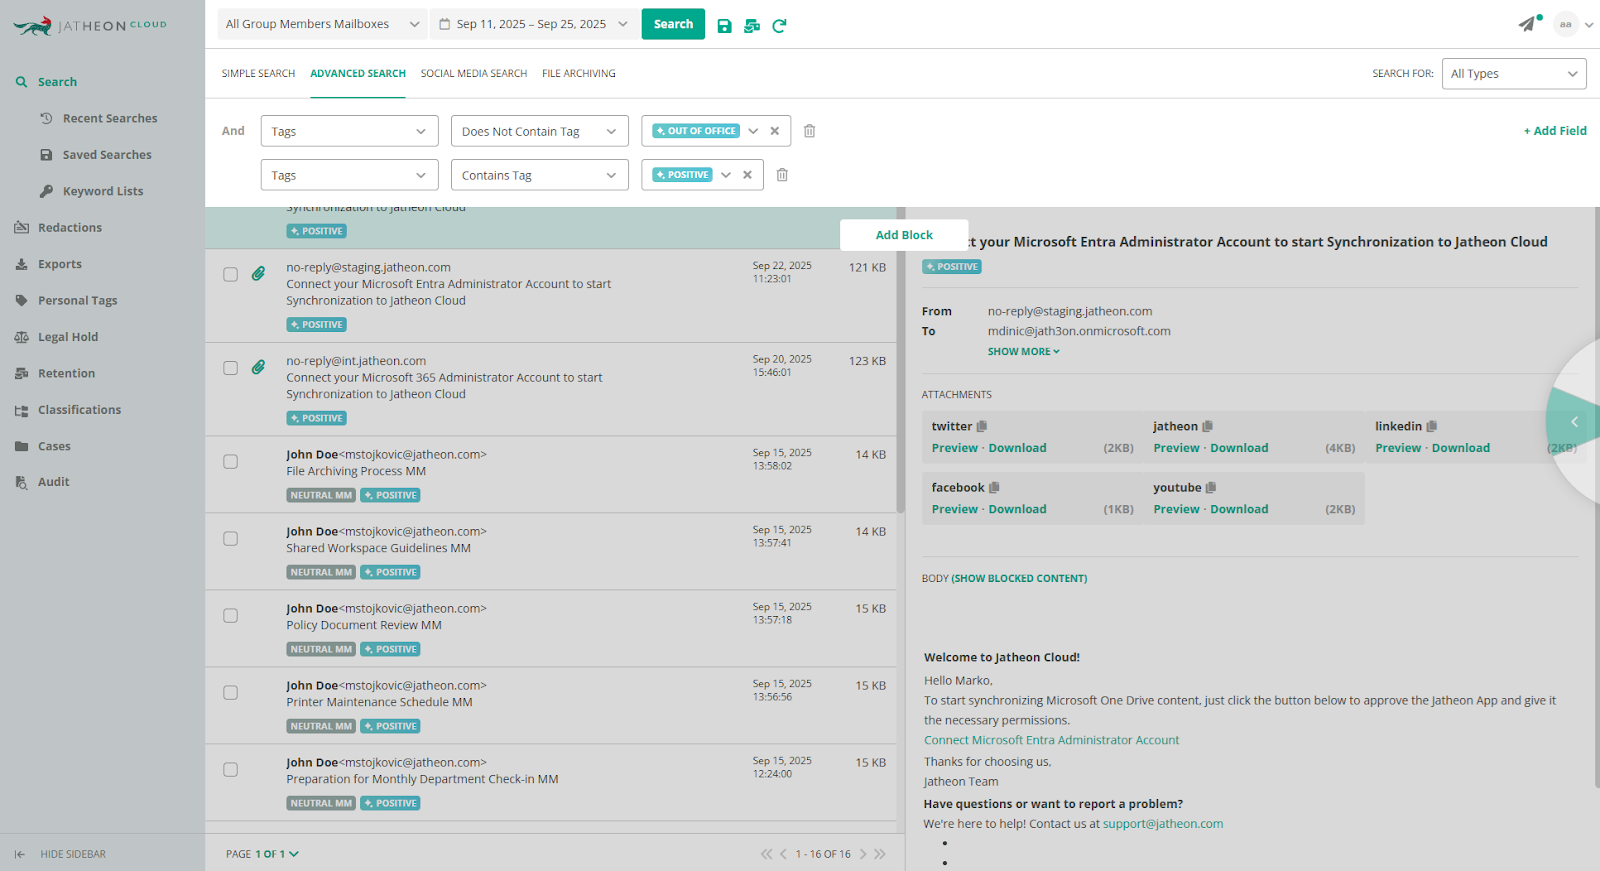This screenshot has width=1600, height=871.
Task: Open Legal Hold in the sidebar
Action: pos(68,337)
